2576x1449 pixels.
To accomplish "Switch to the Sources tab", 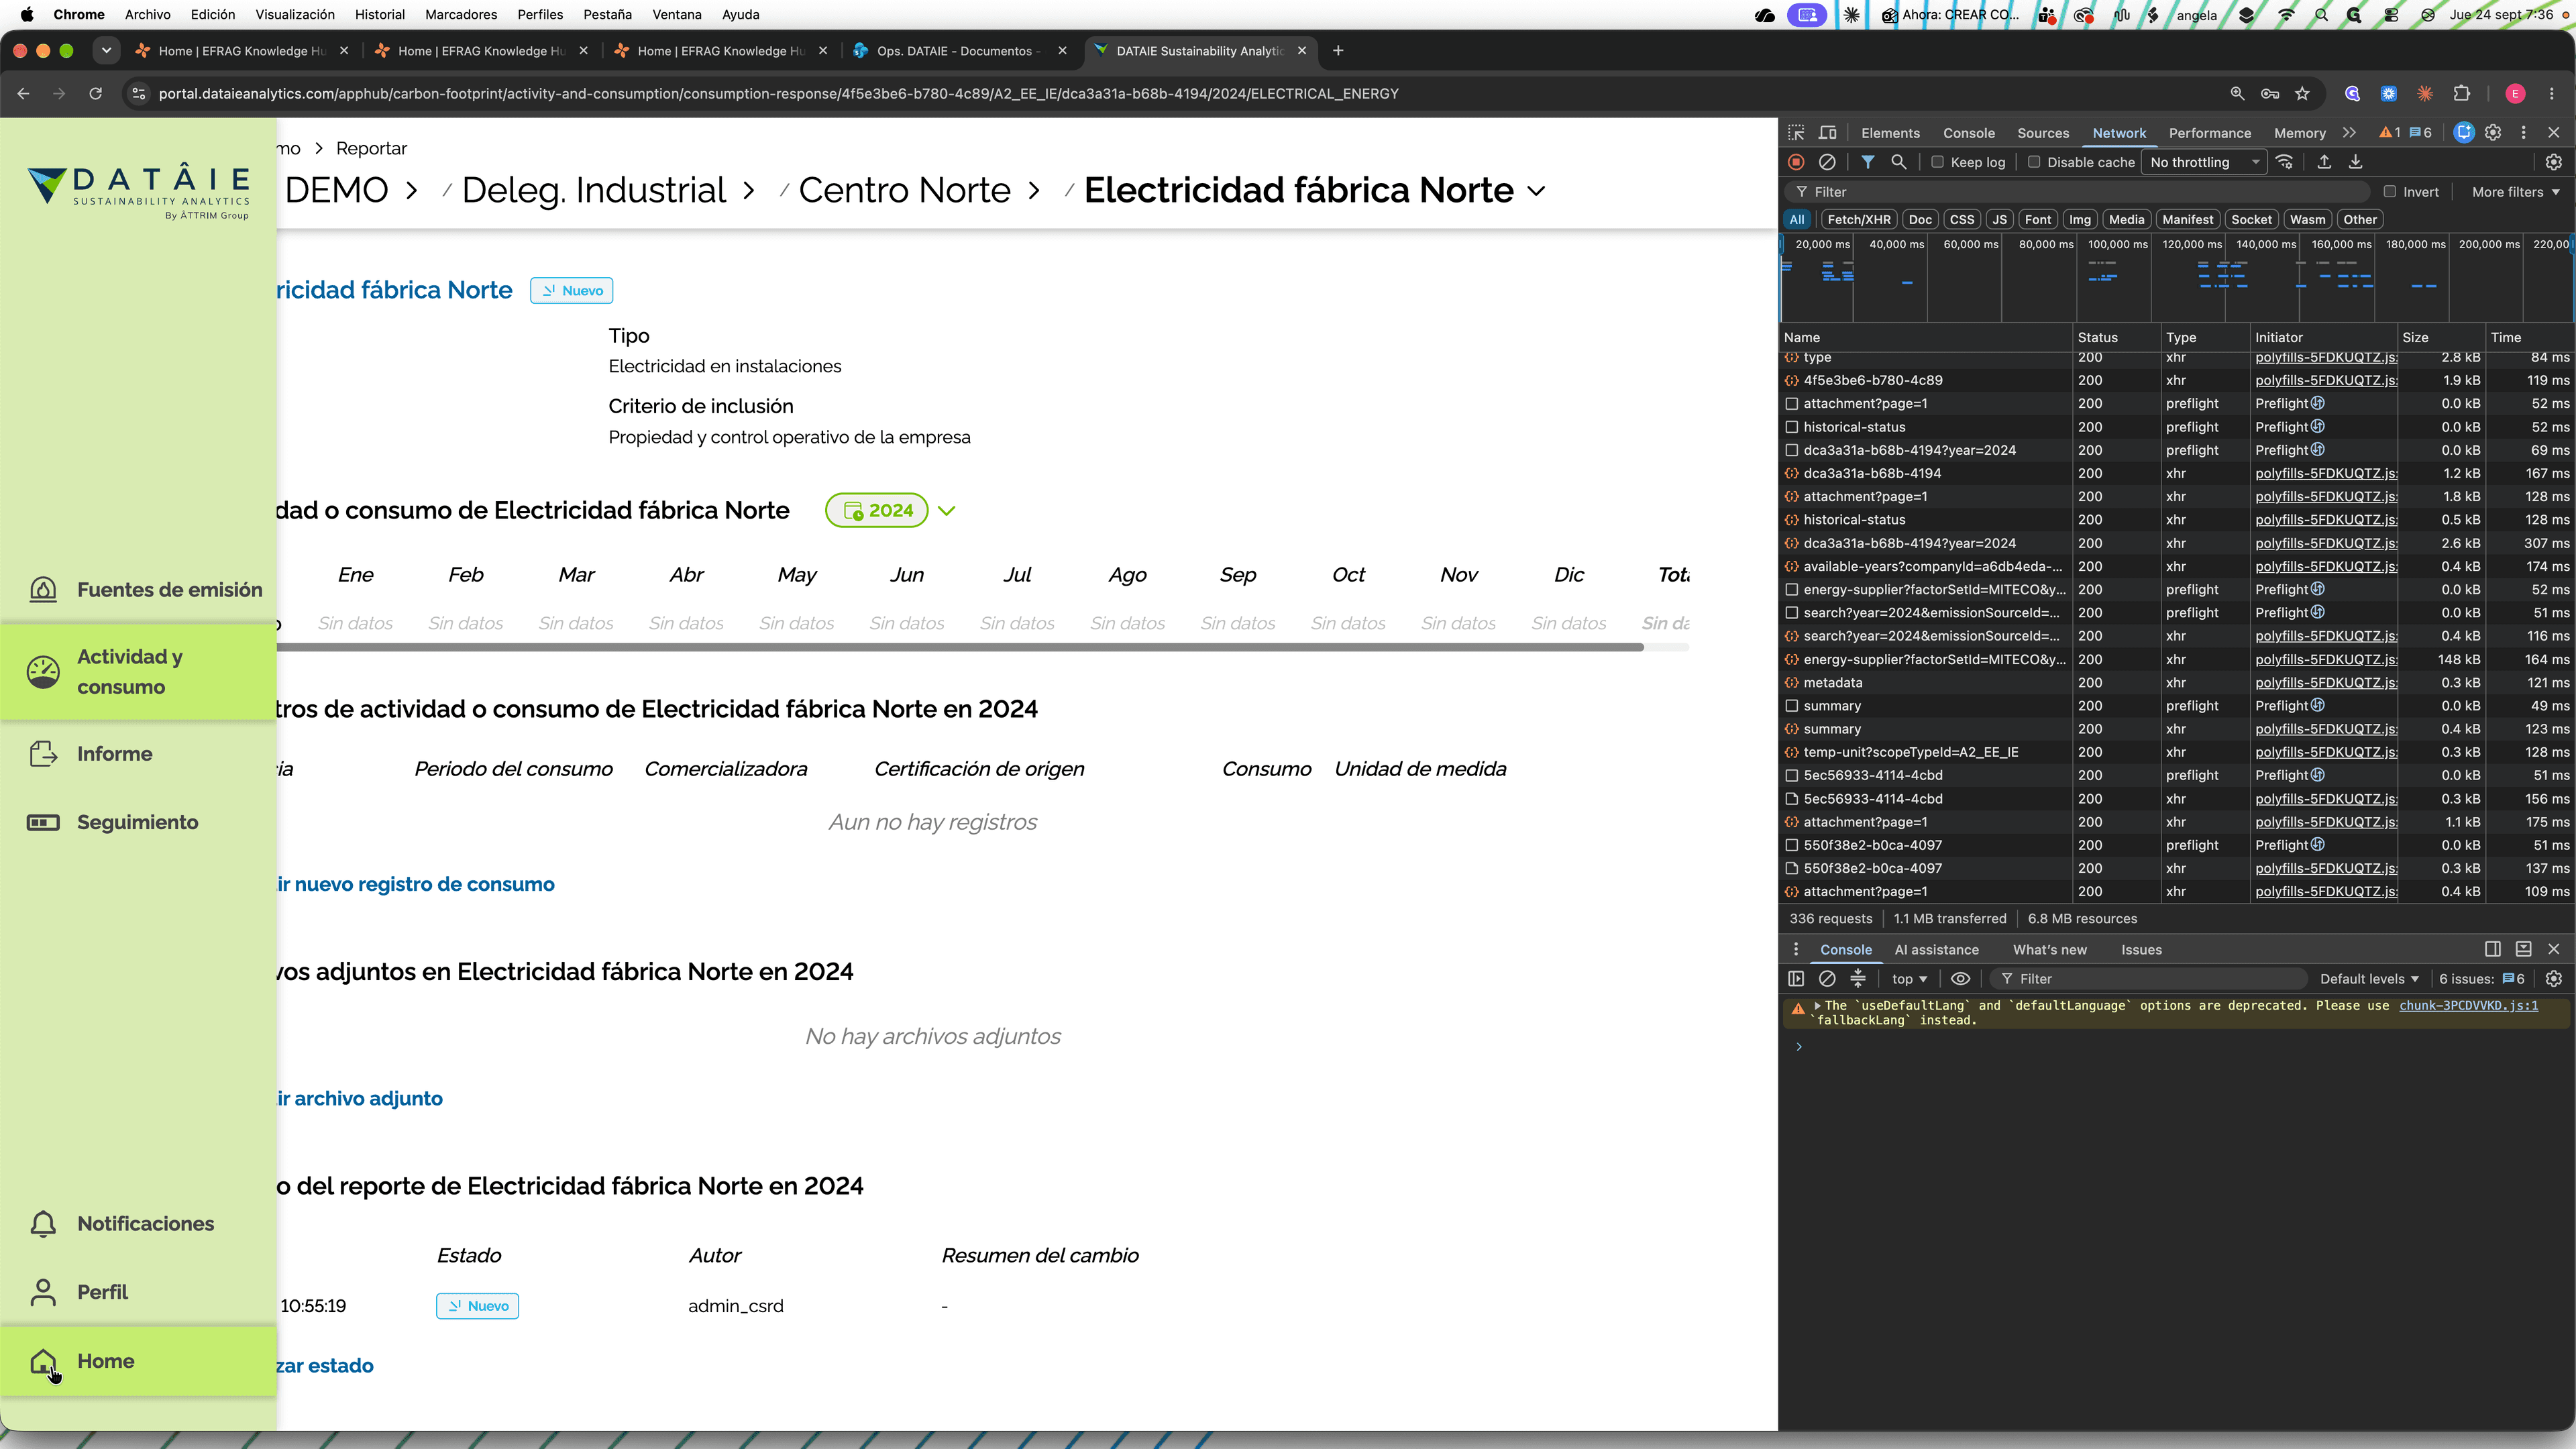I will [2043, 134].
